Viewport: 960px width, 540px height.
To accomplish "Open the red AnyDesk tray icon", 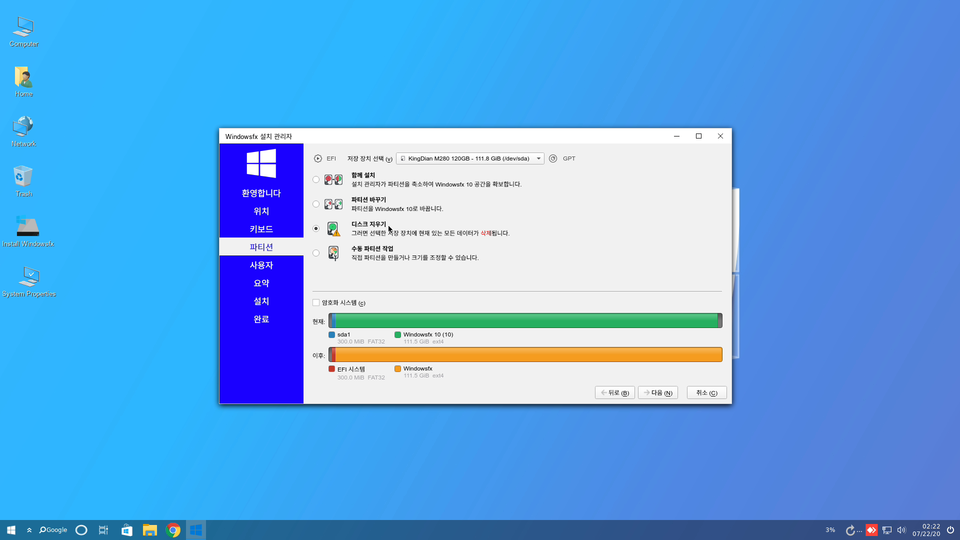I will pos(871,530).
